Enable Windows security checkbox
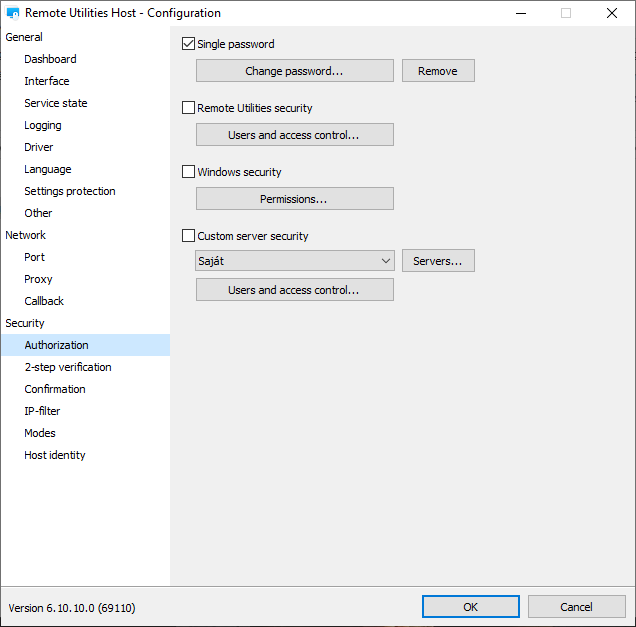This screenshot has width=636, height=627. [x=188, y=172]
